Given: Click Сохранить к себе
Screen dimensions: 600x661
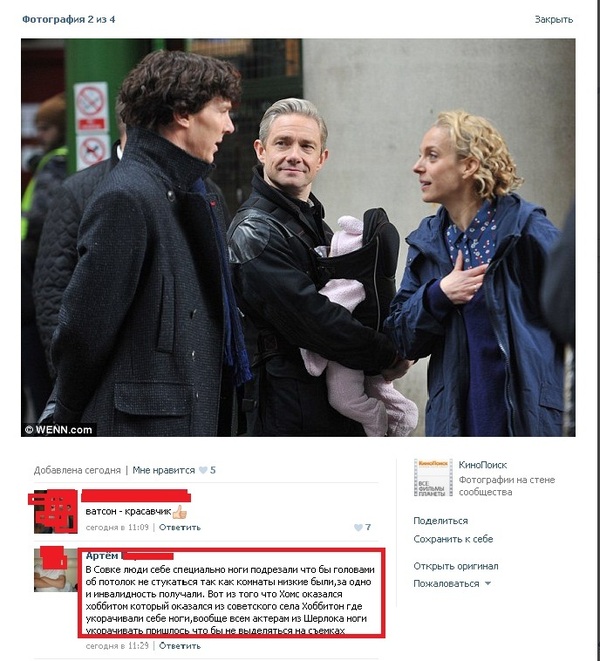Looking at the screenshot, I should [x=453, y=539].
